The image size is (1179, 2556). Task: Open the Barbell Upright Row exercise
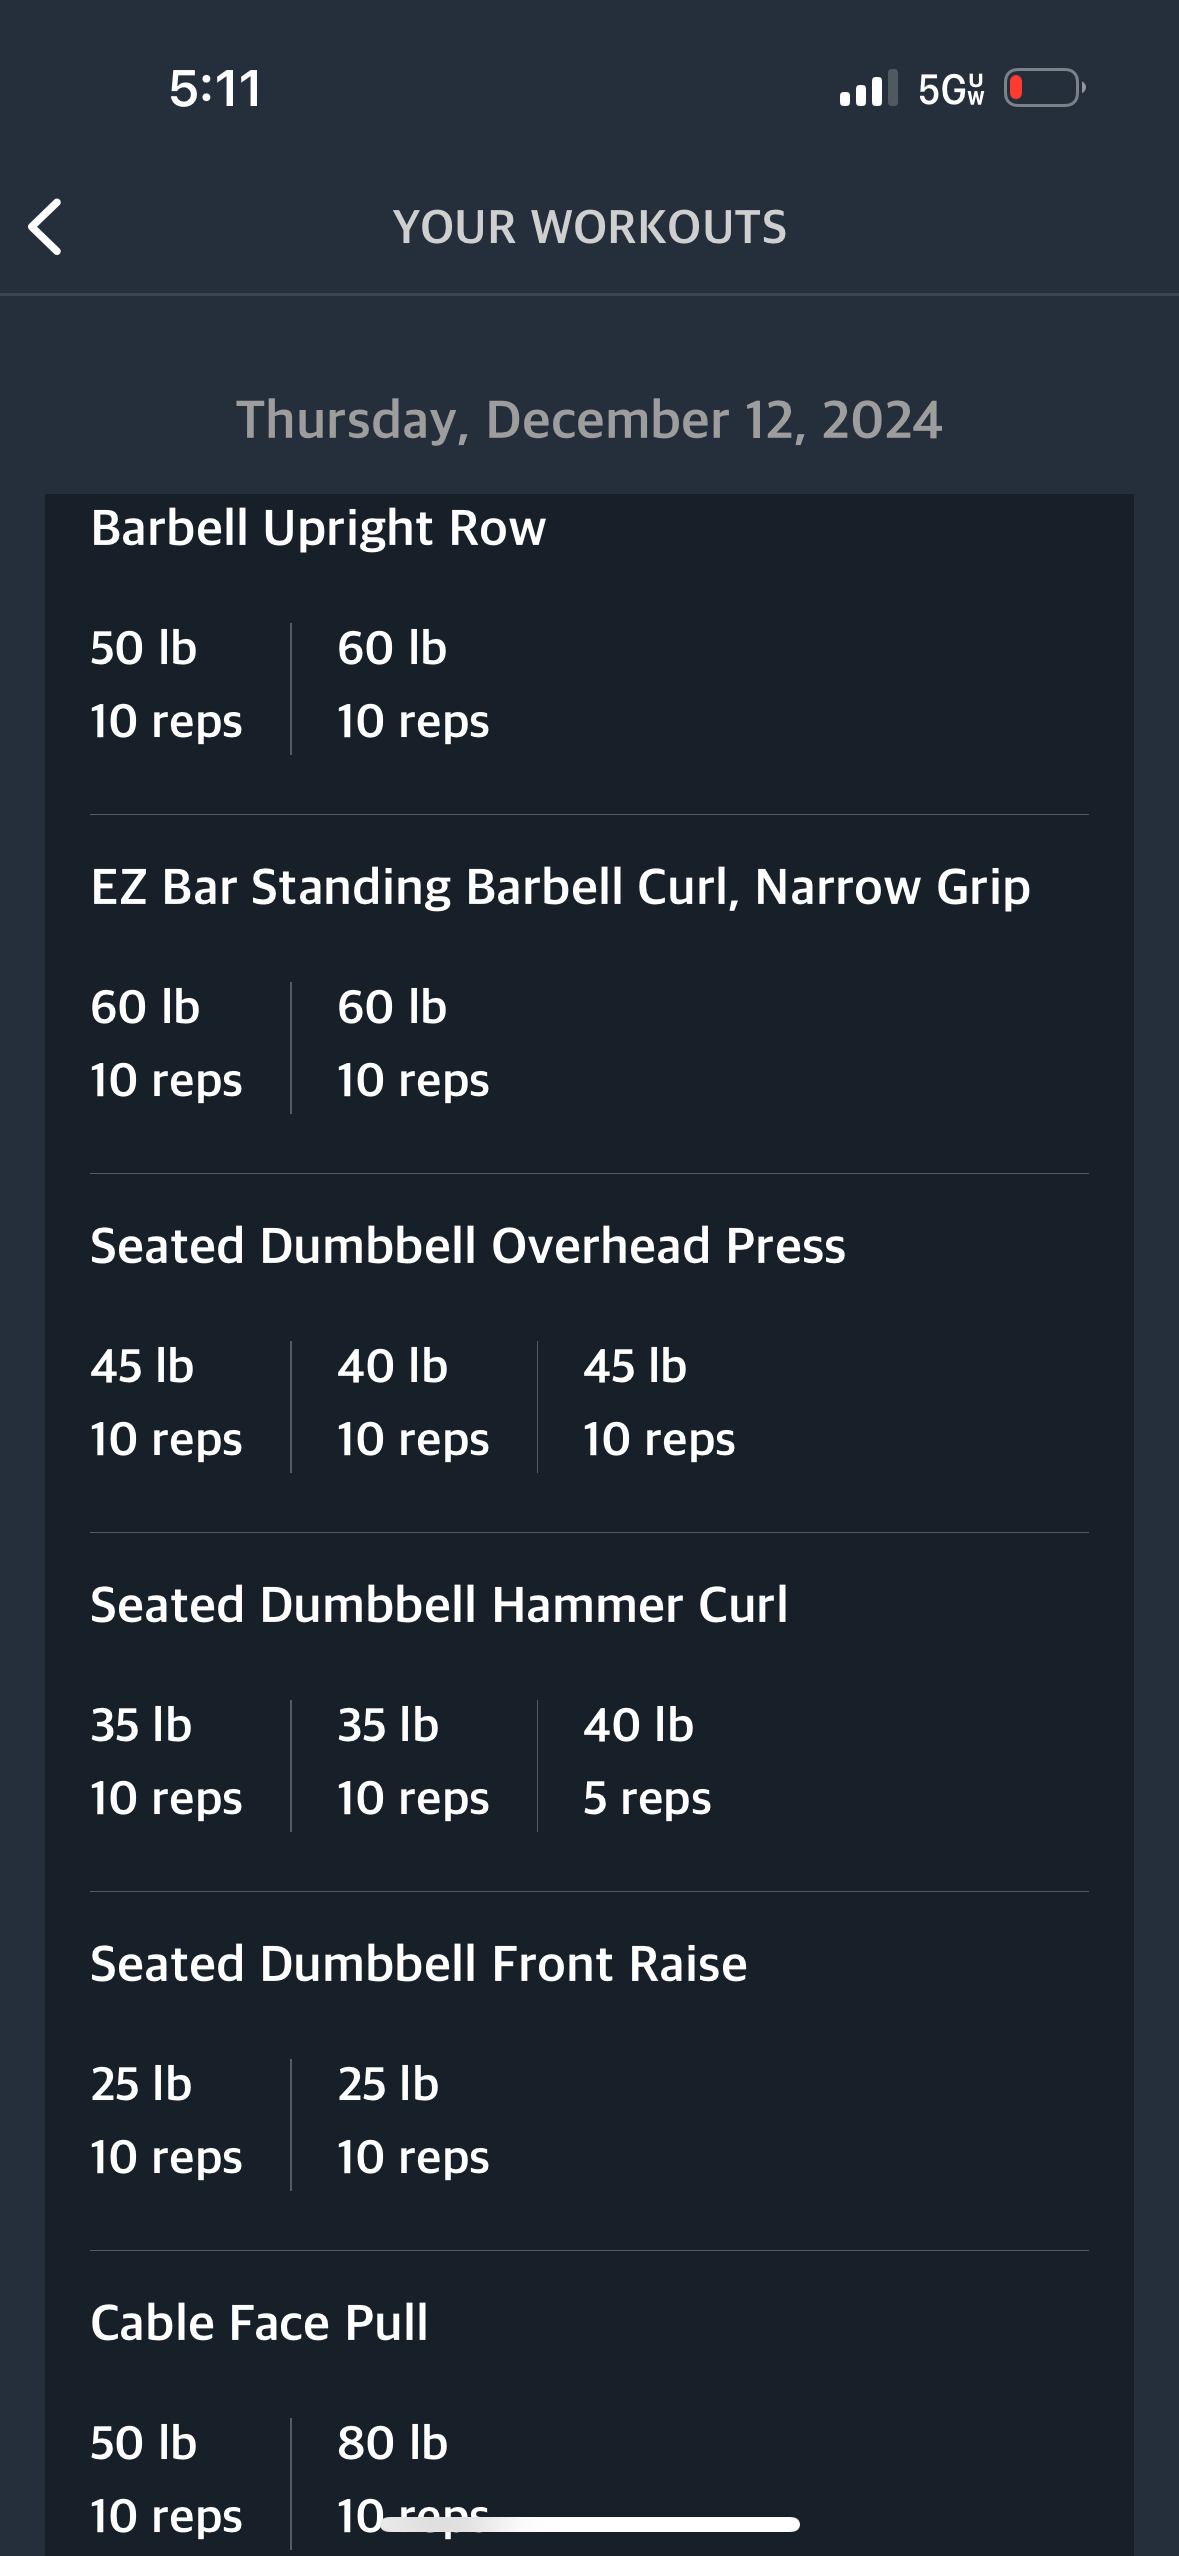point(318,528)
